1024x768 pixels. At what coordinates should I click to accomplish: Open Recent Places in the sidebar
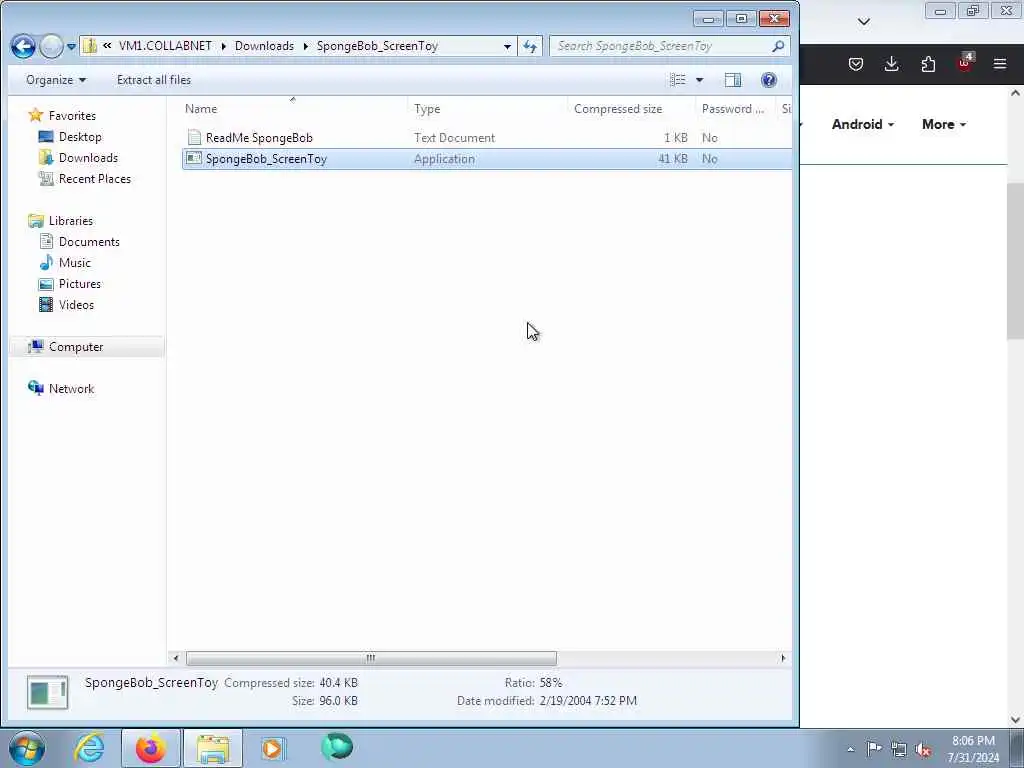point(95,179)
